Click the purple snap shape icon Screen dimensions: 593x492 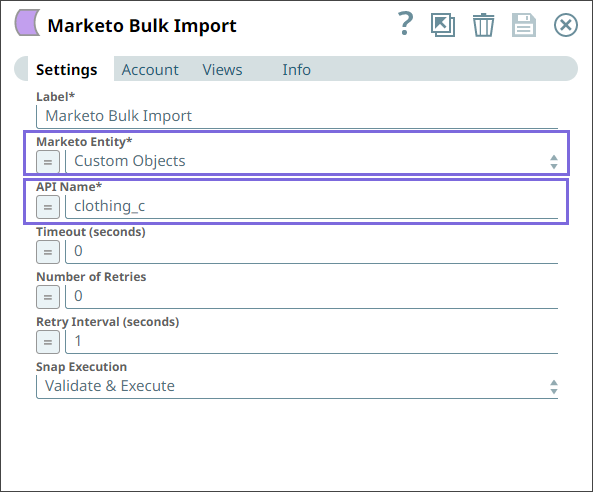coord(27,23)
